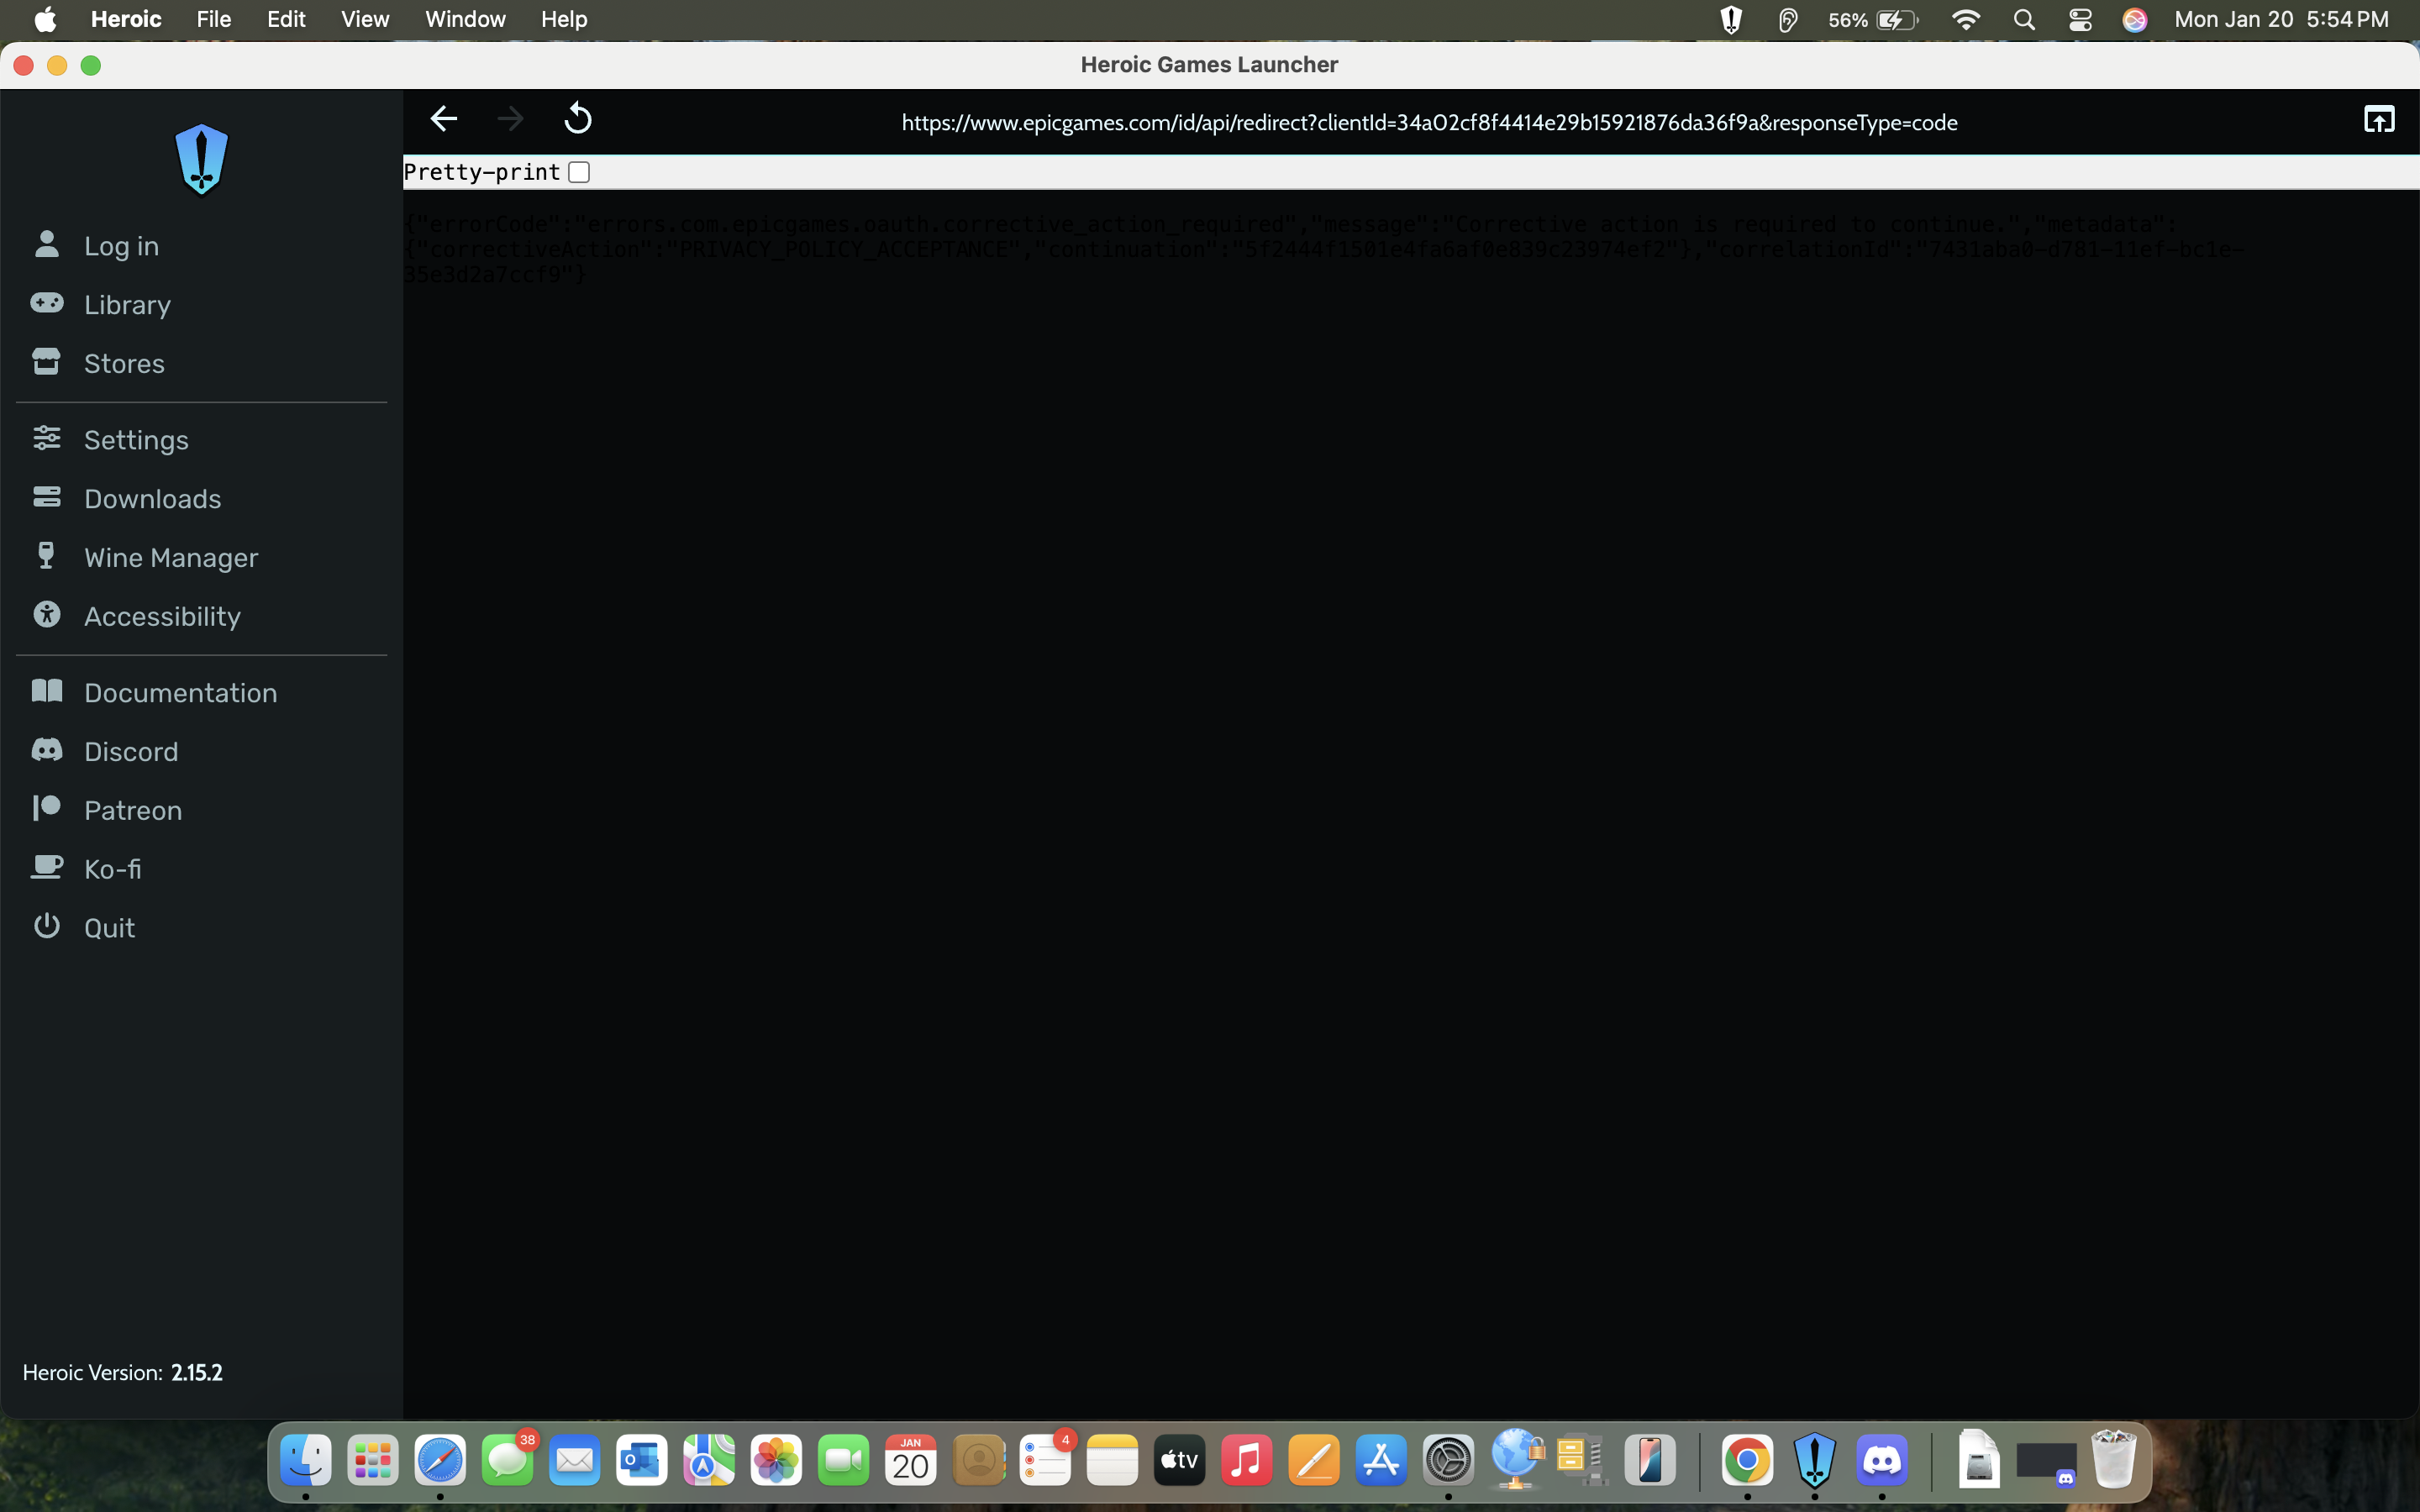Enable the Pretty-print checkbox
This screenshot has height=1512, width=2420.
[578, 171]
